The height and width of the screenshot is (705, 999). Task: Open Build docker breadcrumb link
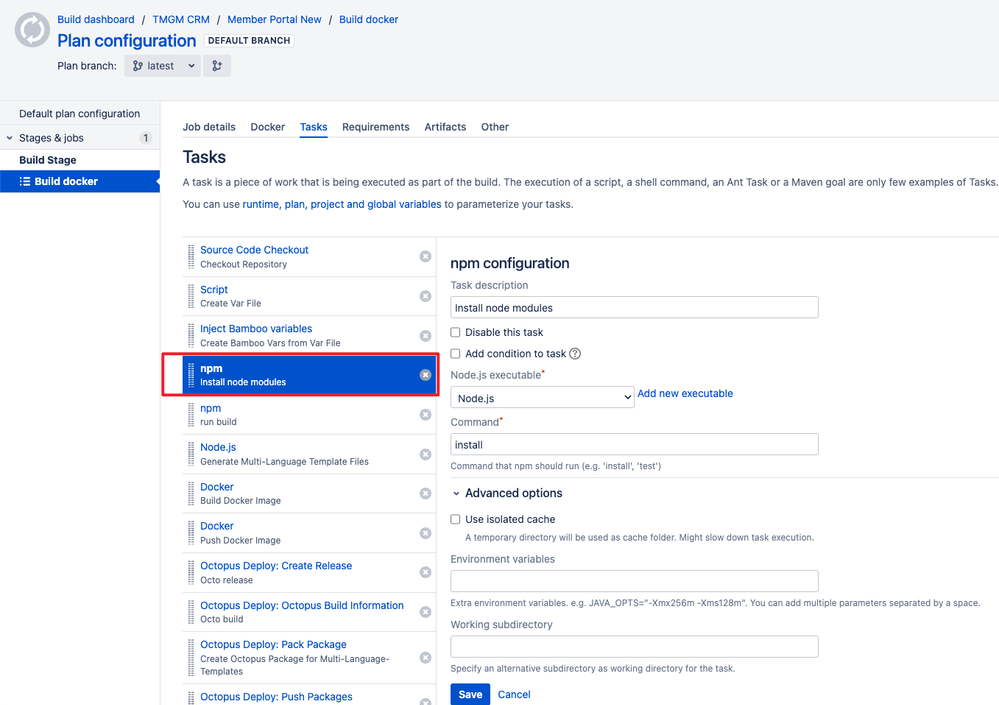[368, 19]
